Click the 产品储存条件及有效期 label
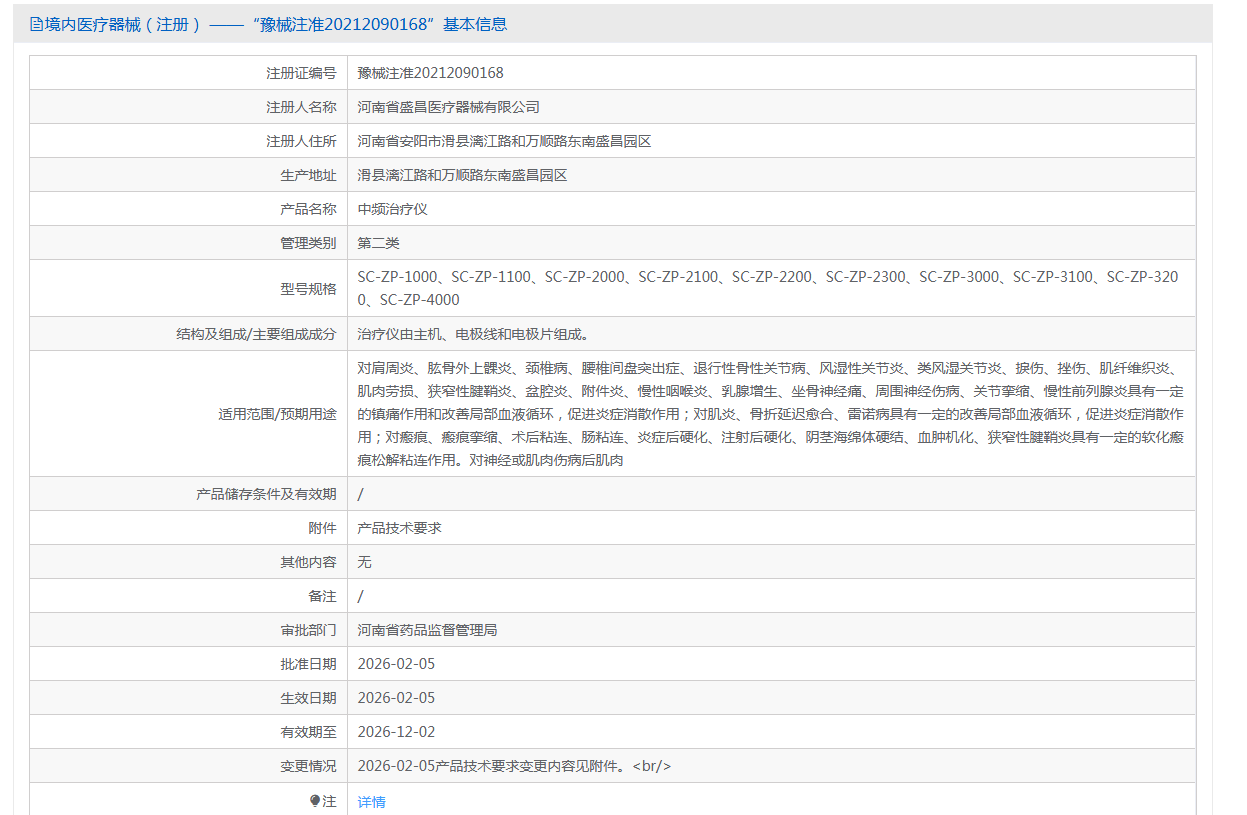 (x=266, y=494)
